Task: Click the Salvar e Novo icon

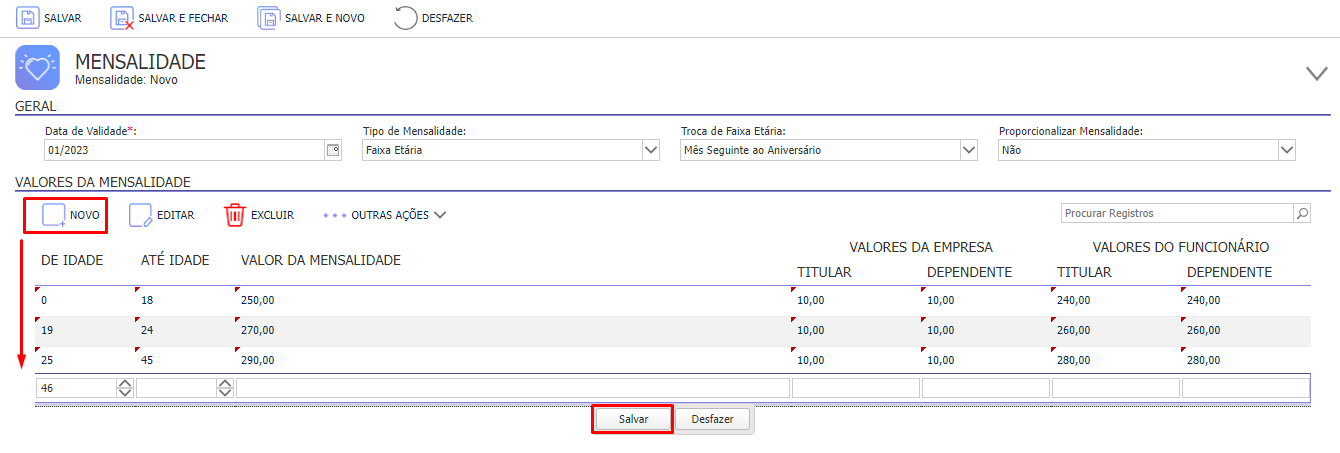Action: click(269, 18)
